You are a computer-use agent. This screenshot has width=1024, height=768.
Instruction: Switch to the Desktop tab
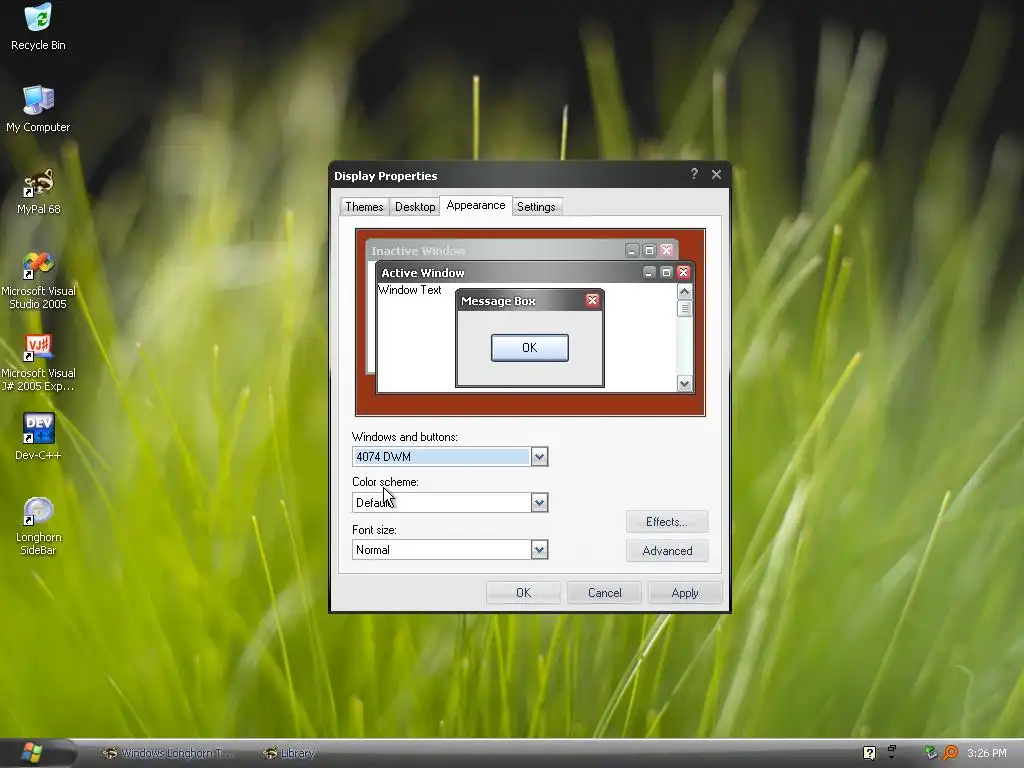click(x=415, y=206)
